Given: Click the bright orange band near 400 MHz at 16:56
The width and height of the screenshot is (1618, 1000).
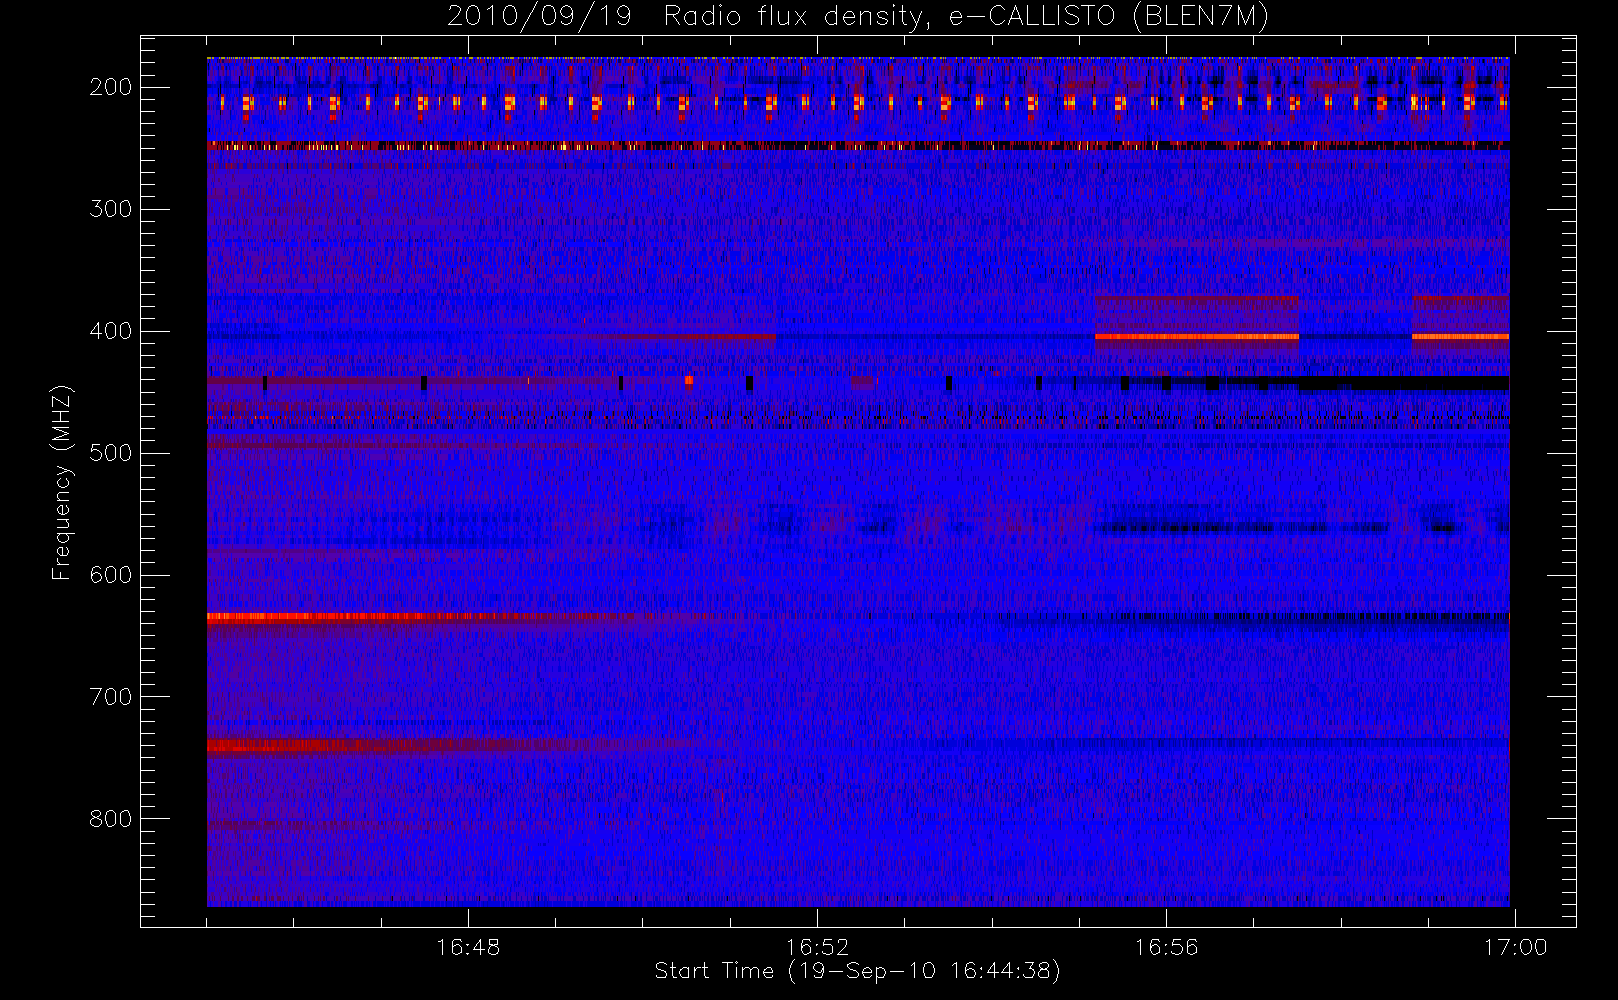Looking at the screenshot, I should point(1197,337).
